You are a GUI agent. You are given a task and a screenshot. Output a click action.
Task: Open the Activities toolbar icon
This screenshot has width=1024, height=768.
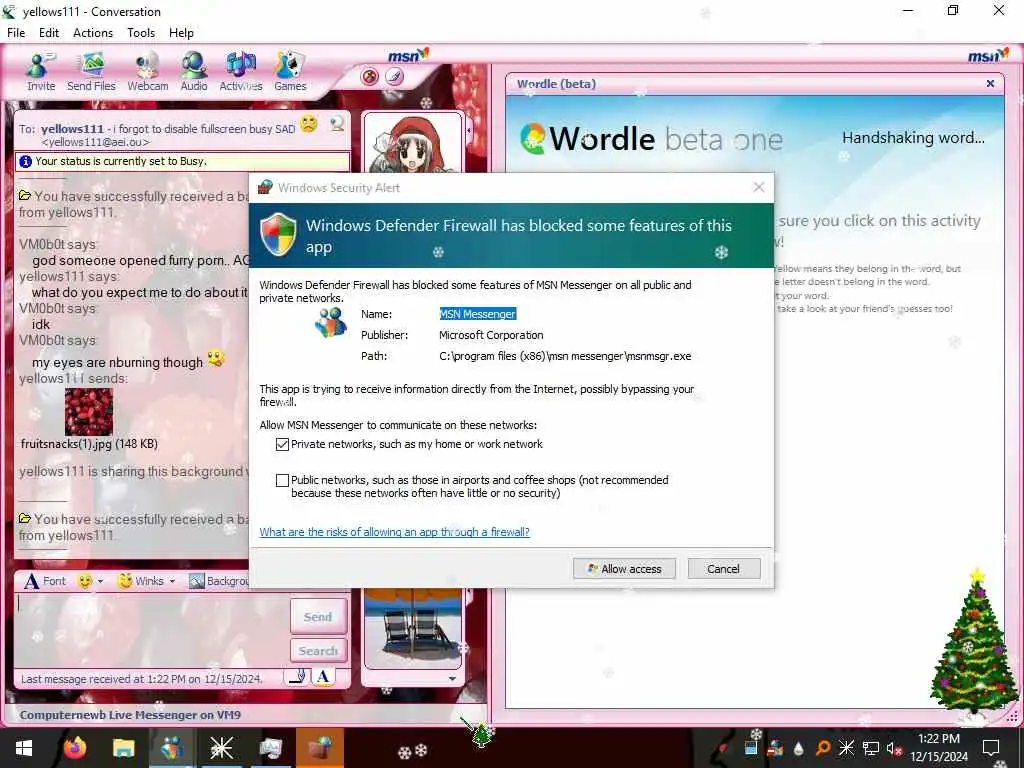[240, 72]
